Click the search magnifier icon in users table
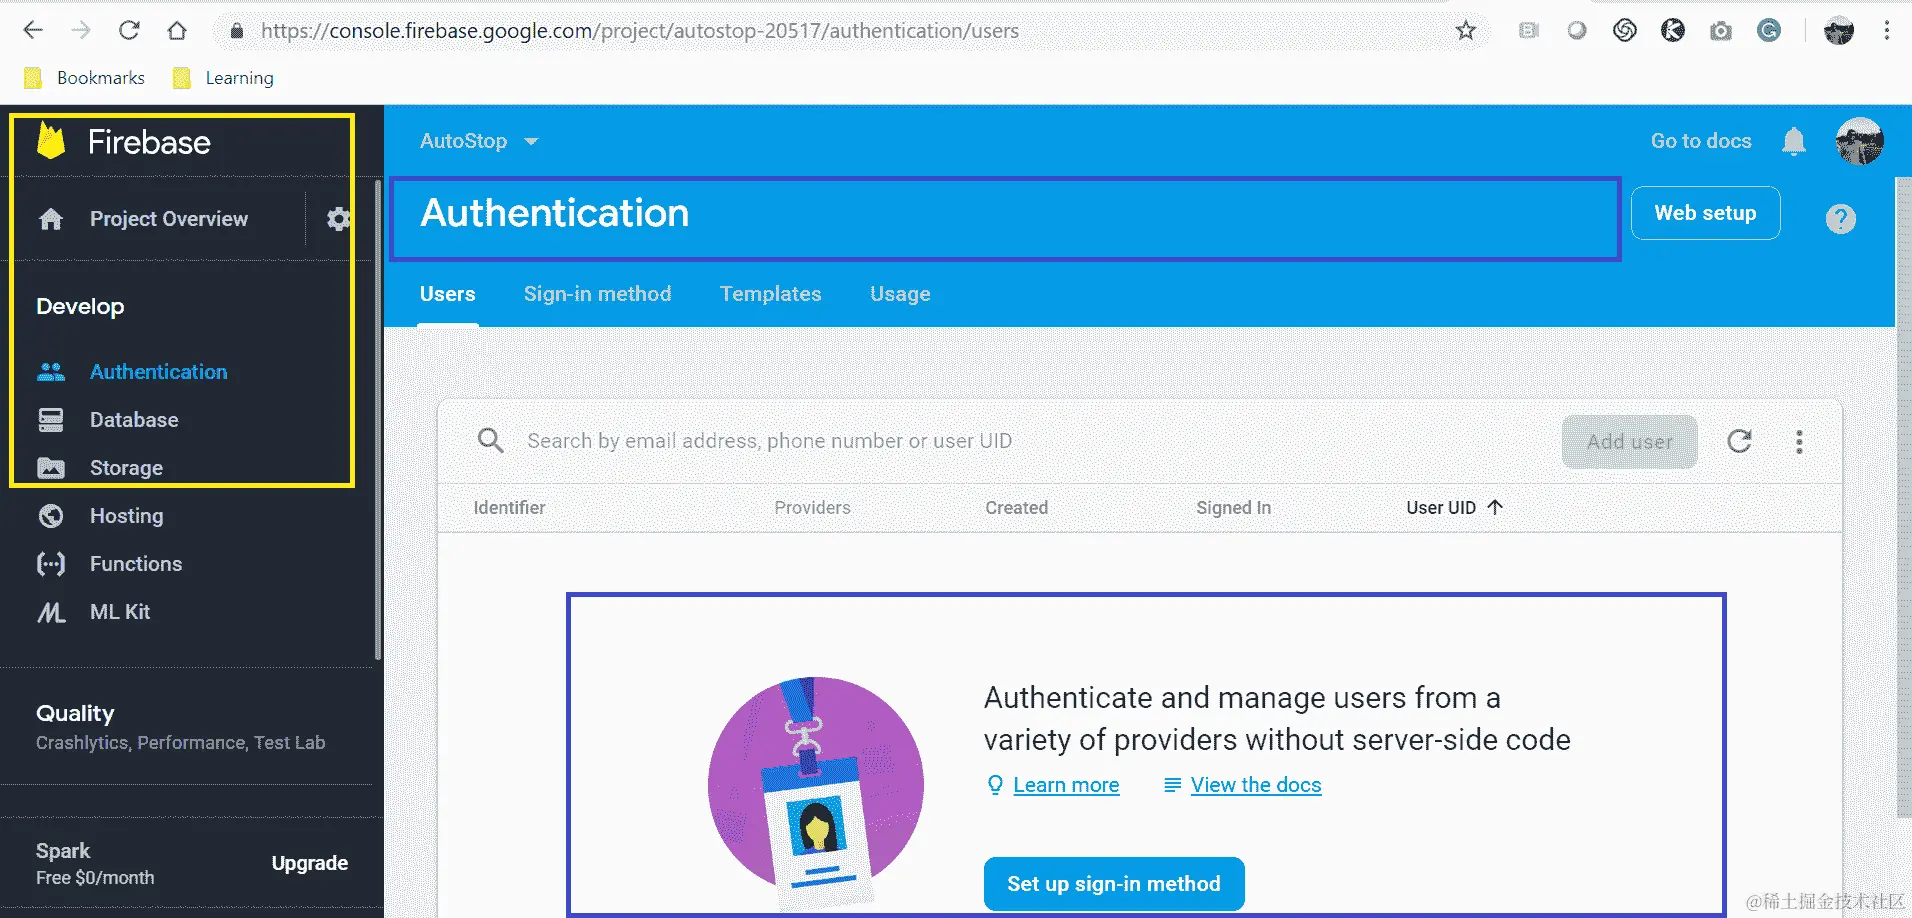The width and height of the screenshot is (1912, 918). click(490, 440)
